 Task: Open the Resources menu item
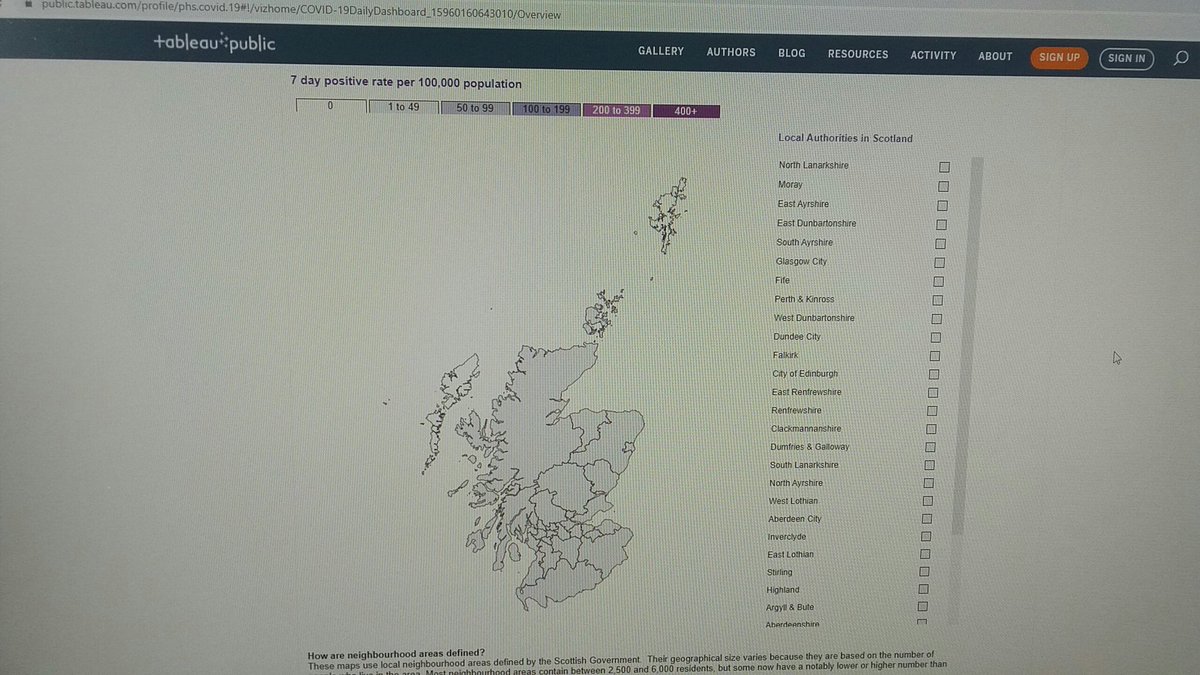tap(858, 54)
